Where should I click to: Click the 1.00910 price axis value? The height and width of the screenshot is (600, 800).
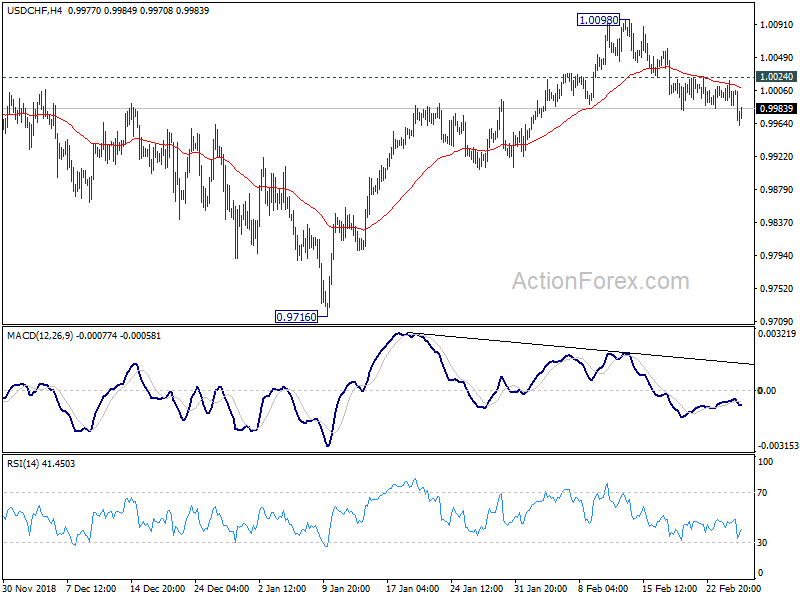coord(777,24)
